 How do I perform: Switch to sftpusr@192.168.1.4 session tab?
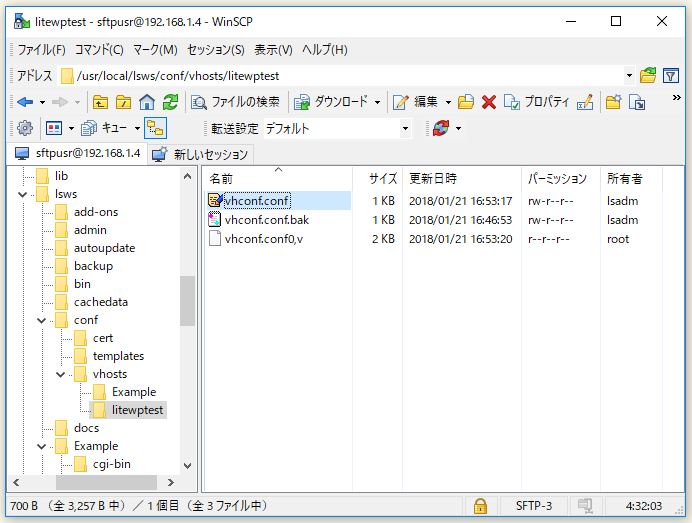[x=77, y=154]
